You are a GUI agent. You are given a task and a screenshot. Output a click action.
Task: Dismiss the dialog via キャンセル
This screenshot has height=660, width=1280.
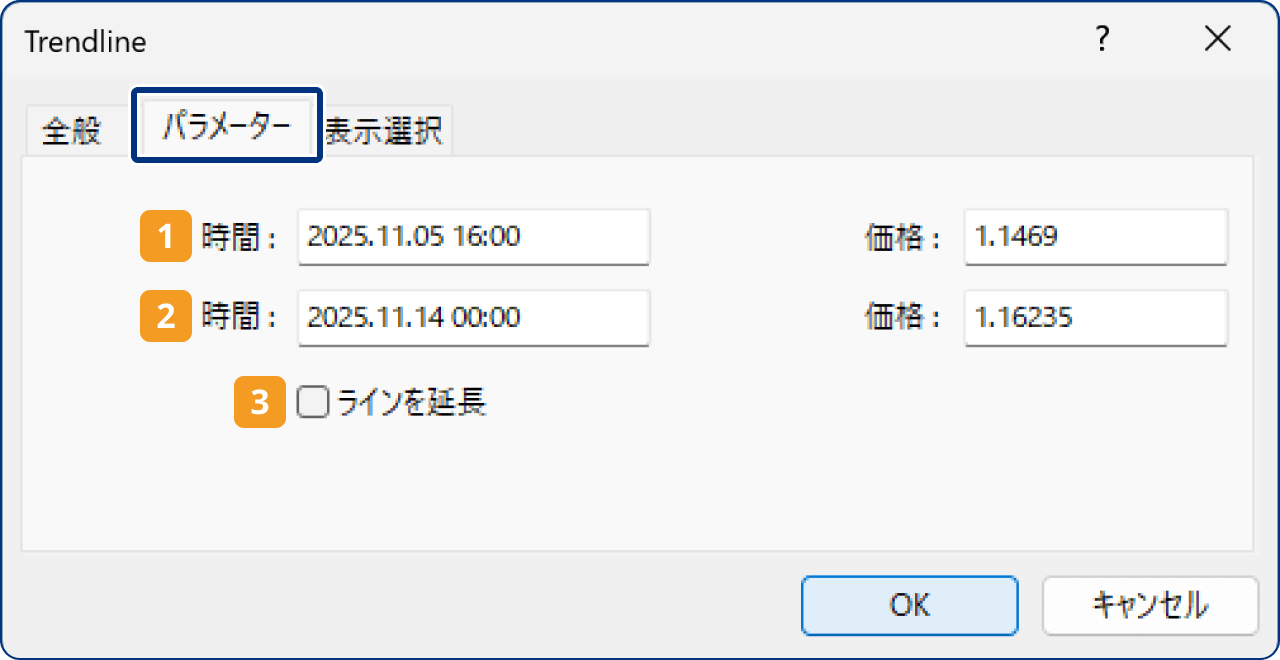[1150, 605]
